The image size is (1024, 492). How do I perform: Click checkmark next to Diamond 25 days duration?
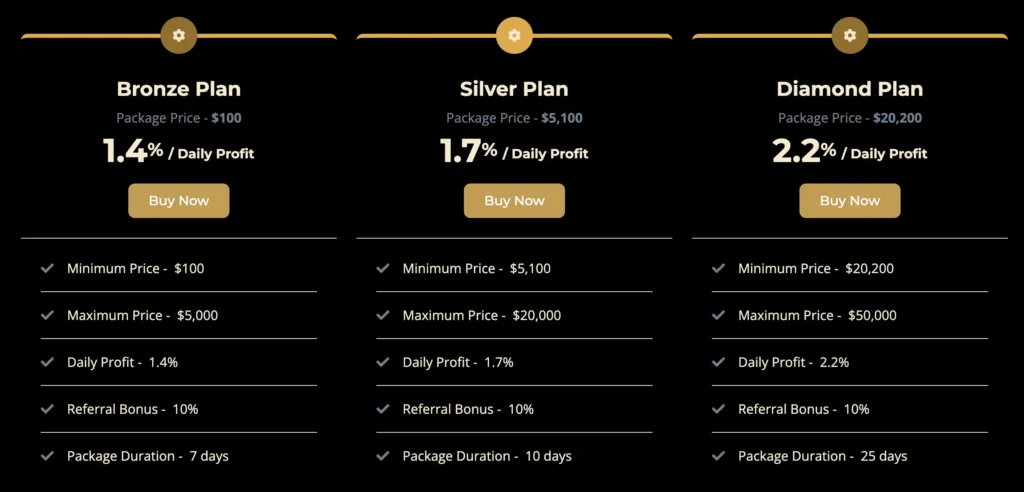718,456
